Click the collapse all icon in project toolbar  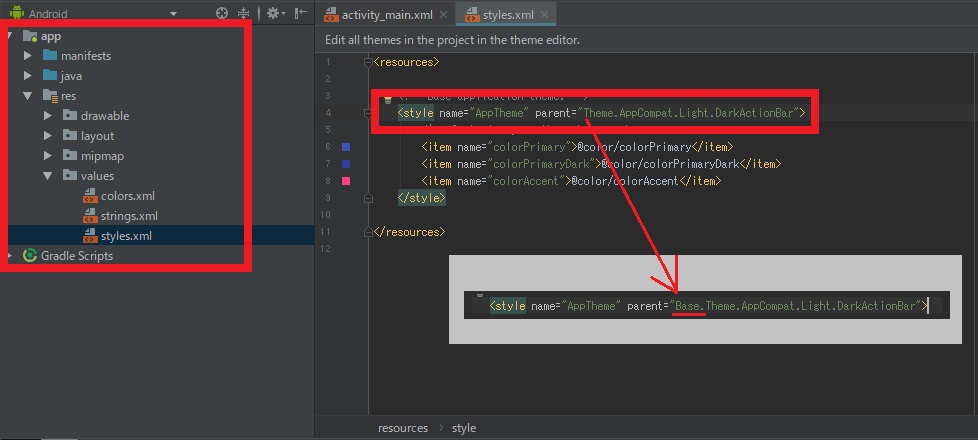[x=243, y=13]
